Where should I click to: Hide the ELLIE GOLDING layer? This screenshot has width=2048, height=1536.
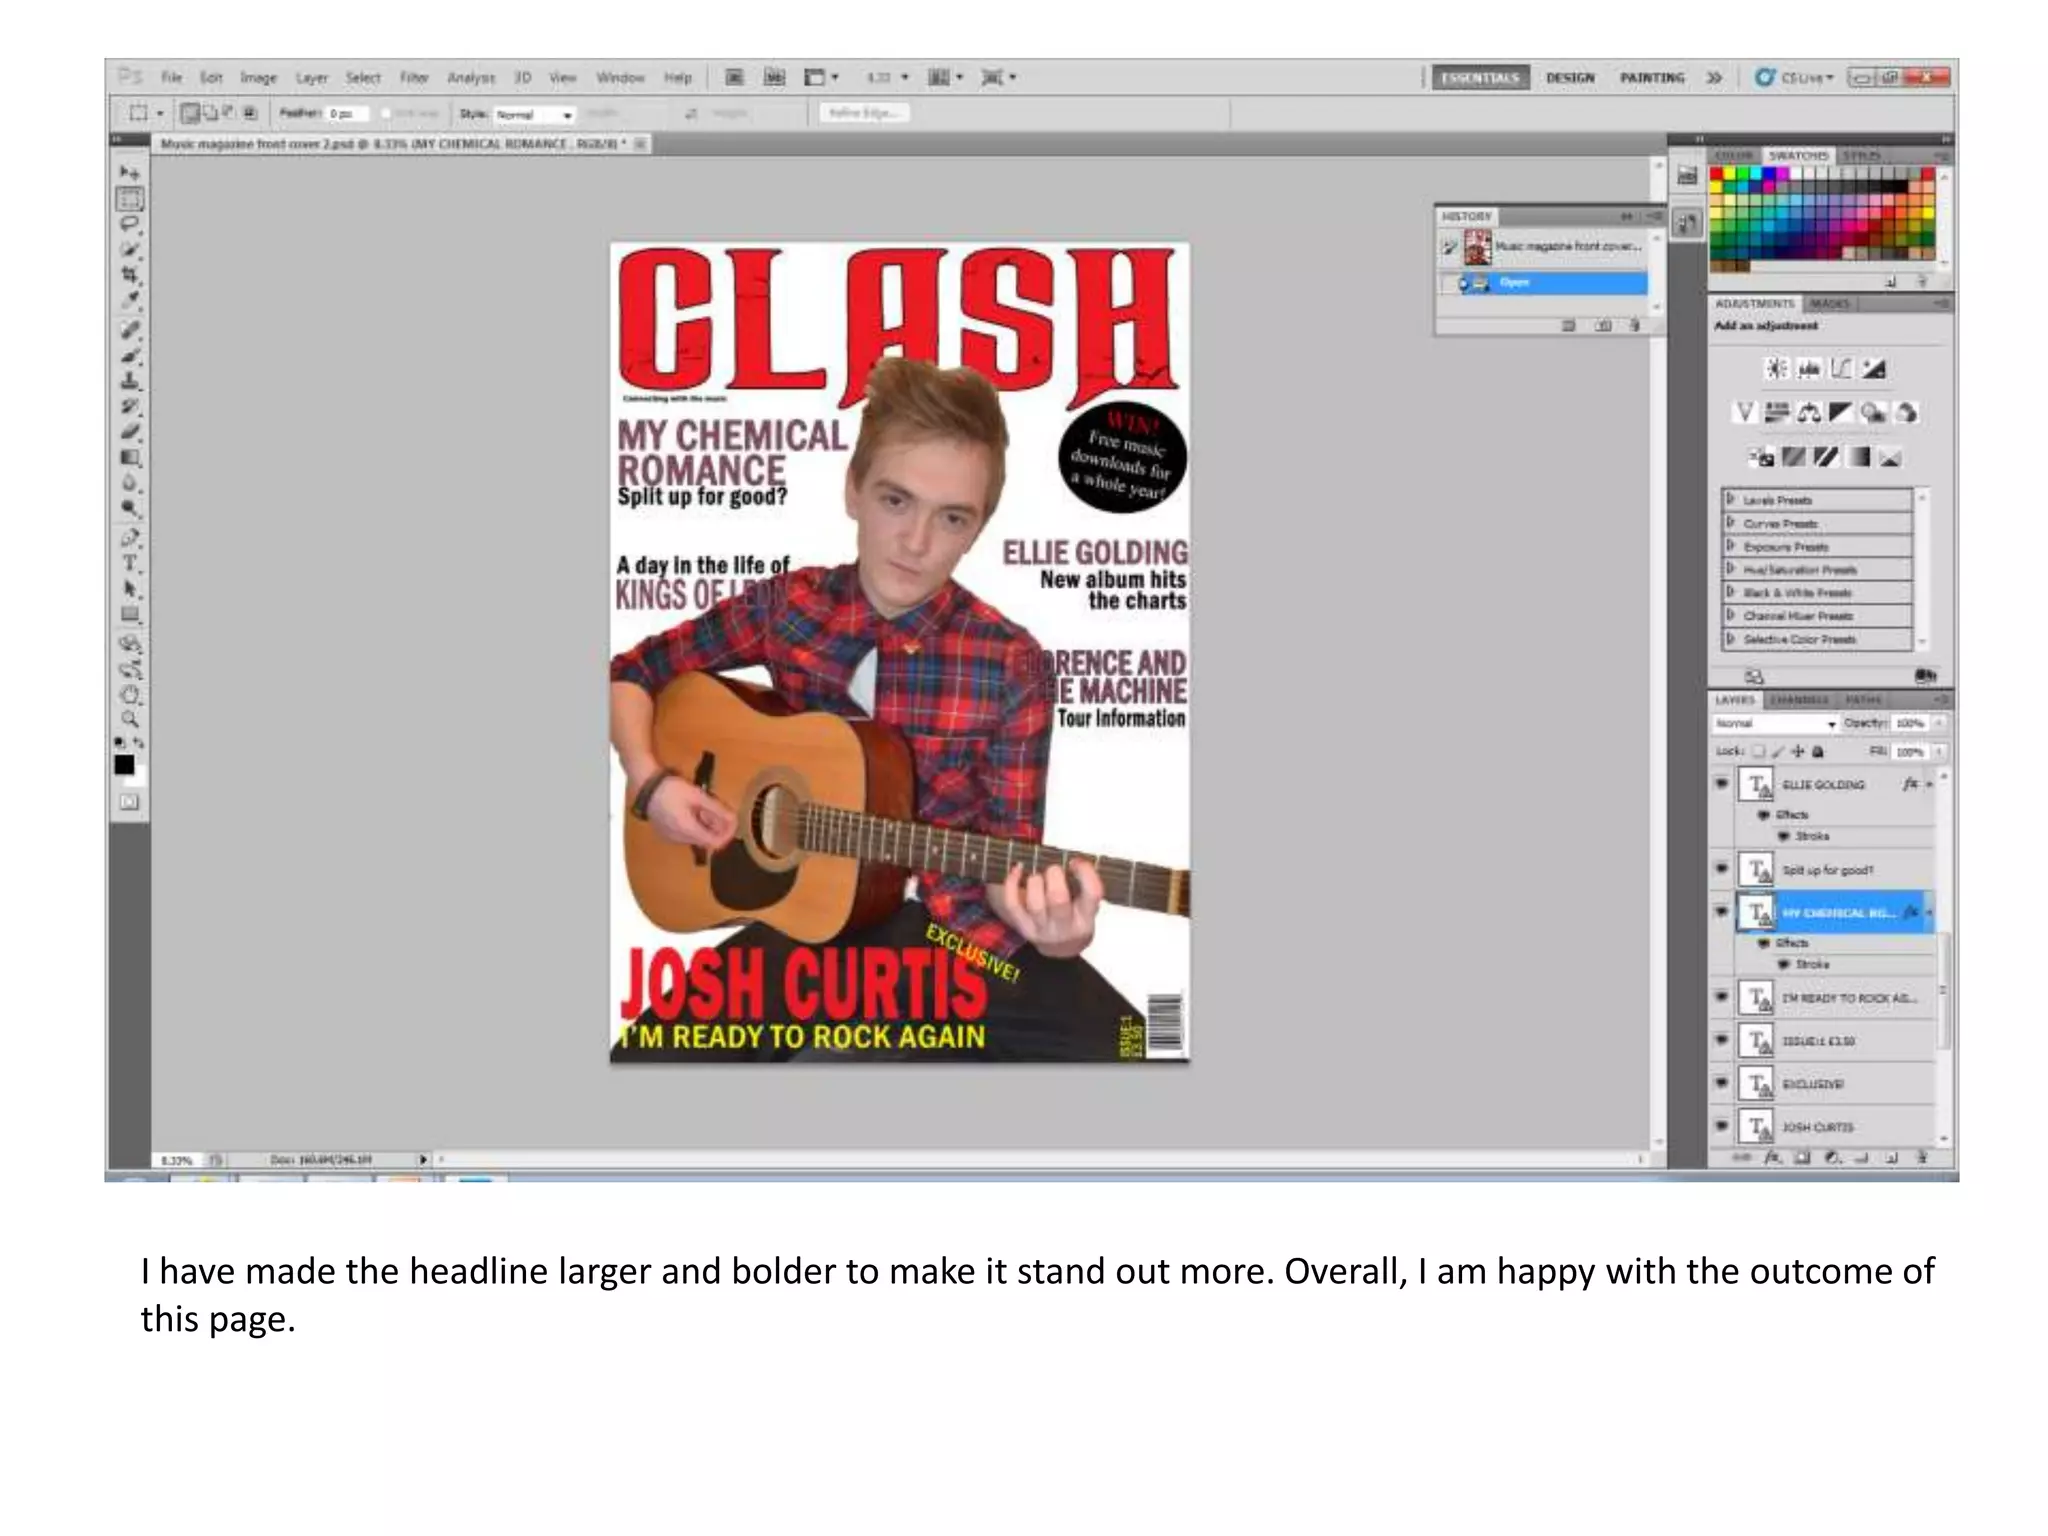[1722, 784]
